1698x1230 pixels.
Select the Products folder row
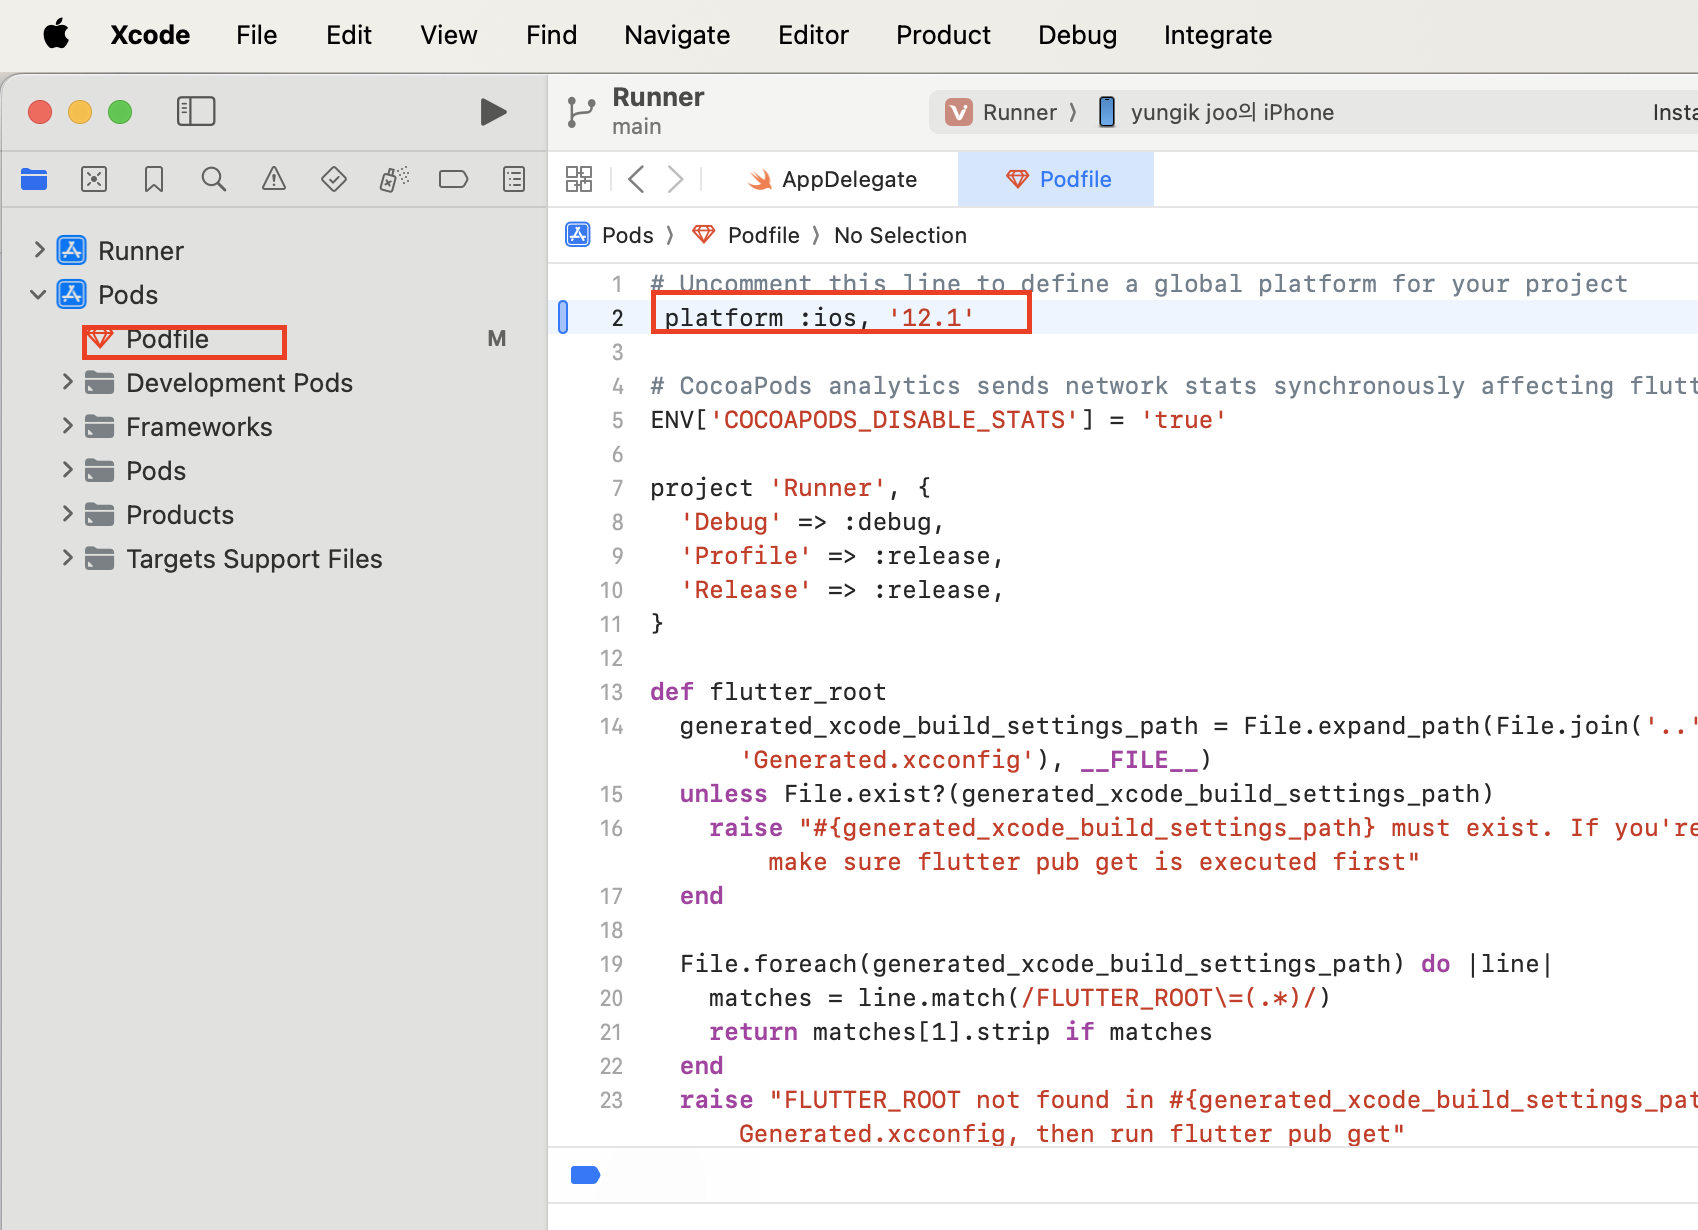tap(274, 514)
